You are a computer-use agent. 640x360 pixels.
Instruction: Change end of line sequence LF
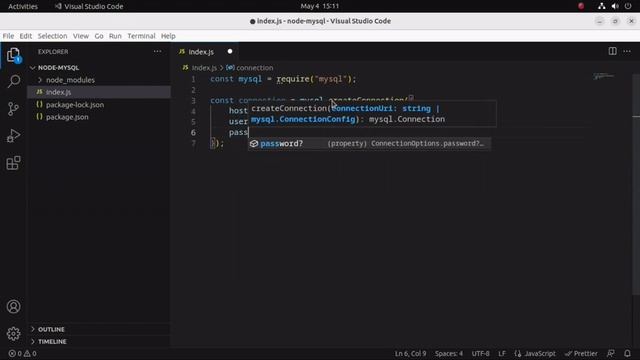(x=502, y=353)
